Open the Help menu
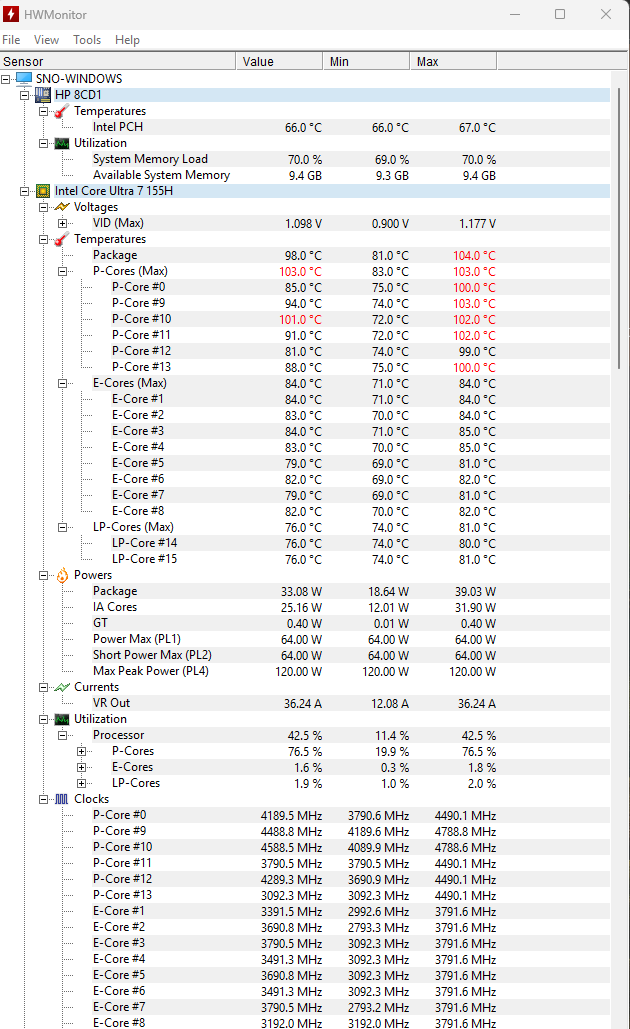Screen dimensions: 630x1029 coord(127,40)
